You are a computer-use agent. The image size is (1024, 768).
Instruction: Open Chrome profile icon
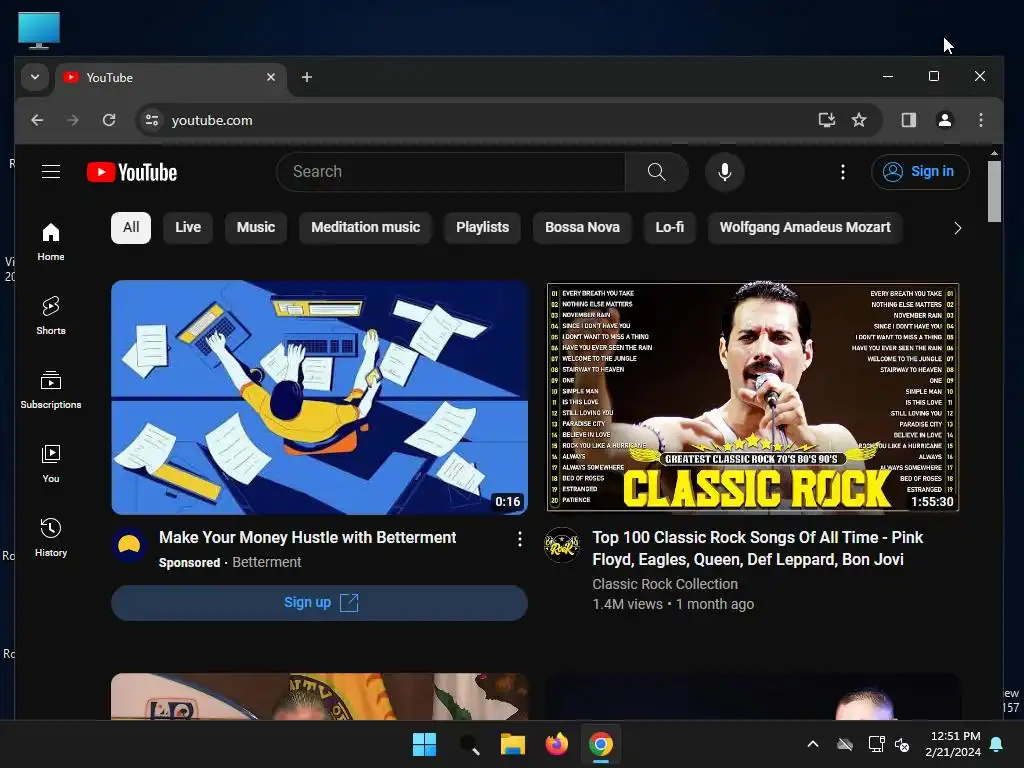[x=944, y=120]
